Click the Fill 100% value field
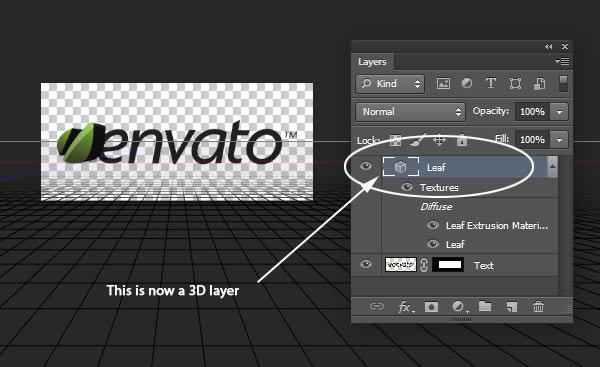The image size is (600, 367). (532, 140)
